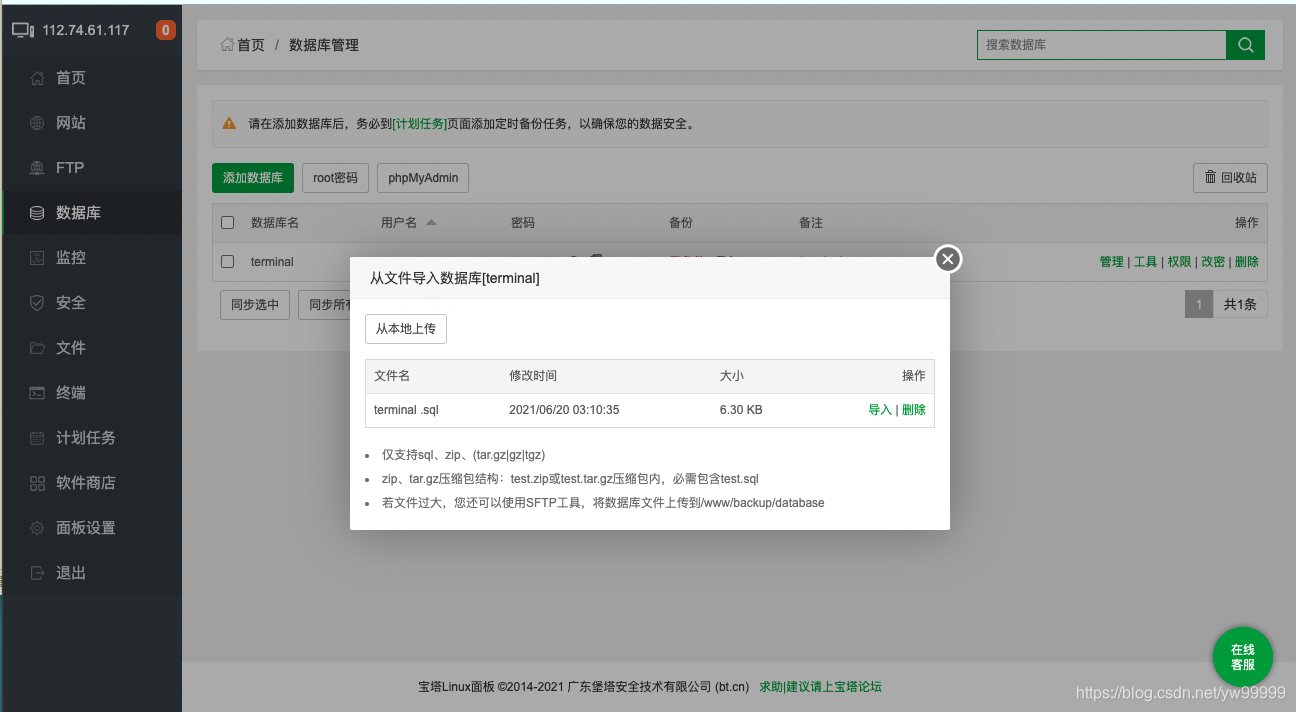The height and width of the screenshot is (712, 1296).
Task: Click the home icon in the breadcrumb
Action: [x=227, y=45]
